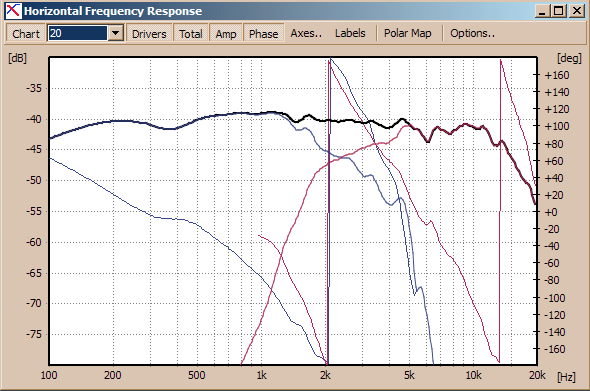
Task: Click the [dB] axis unit label
Action: click(18, 58)
